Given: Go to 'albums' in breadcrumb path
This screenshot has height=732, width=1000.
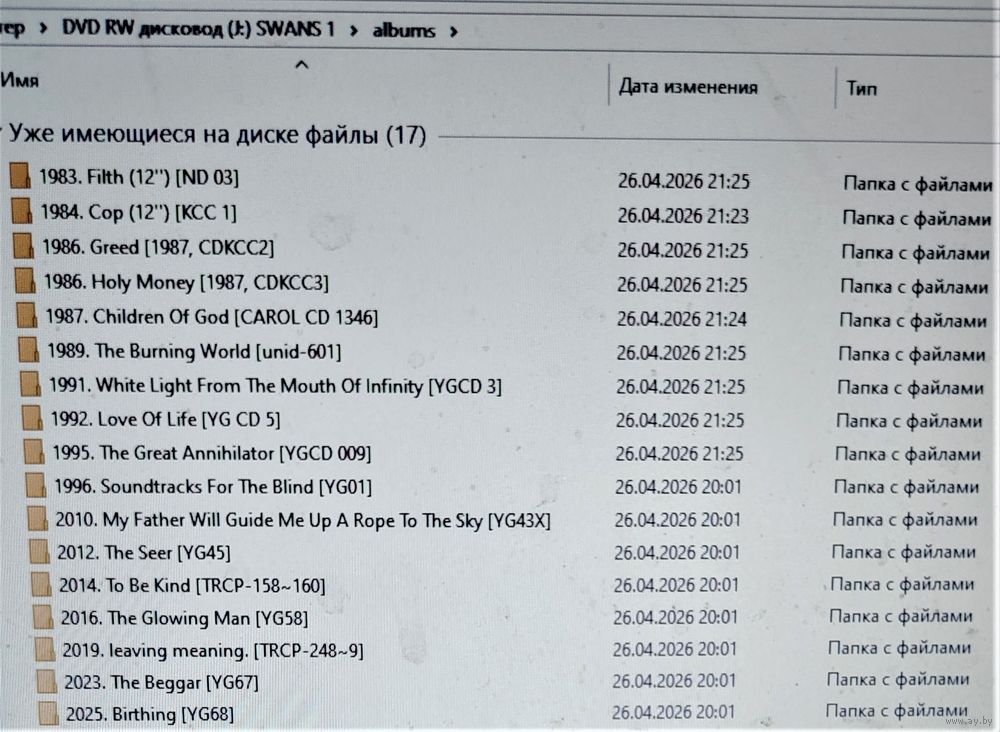Looking at the screenshot, I should (x=404, y=30).
